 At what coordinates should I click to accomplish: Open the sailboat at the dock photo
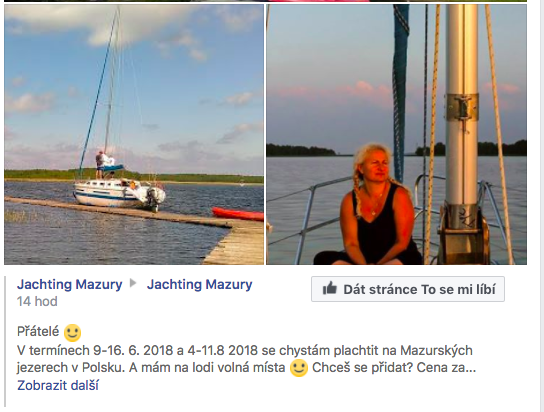(x=134, y=134)
